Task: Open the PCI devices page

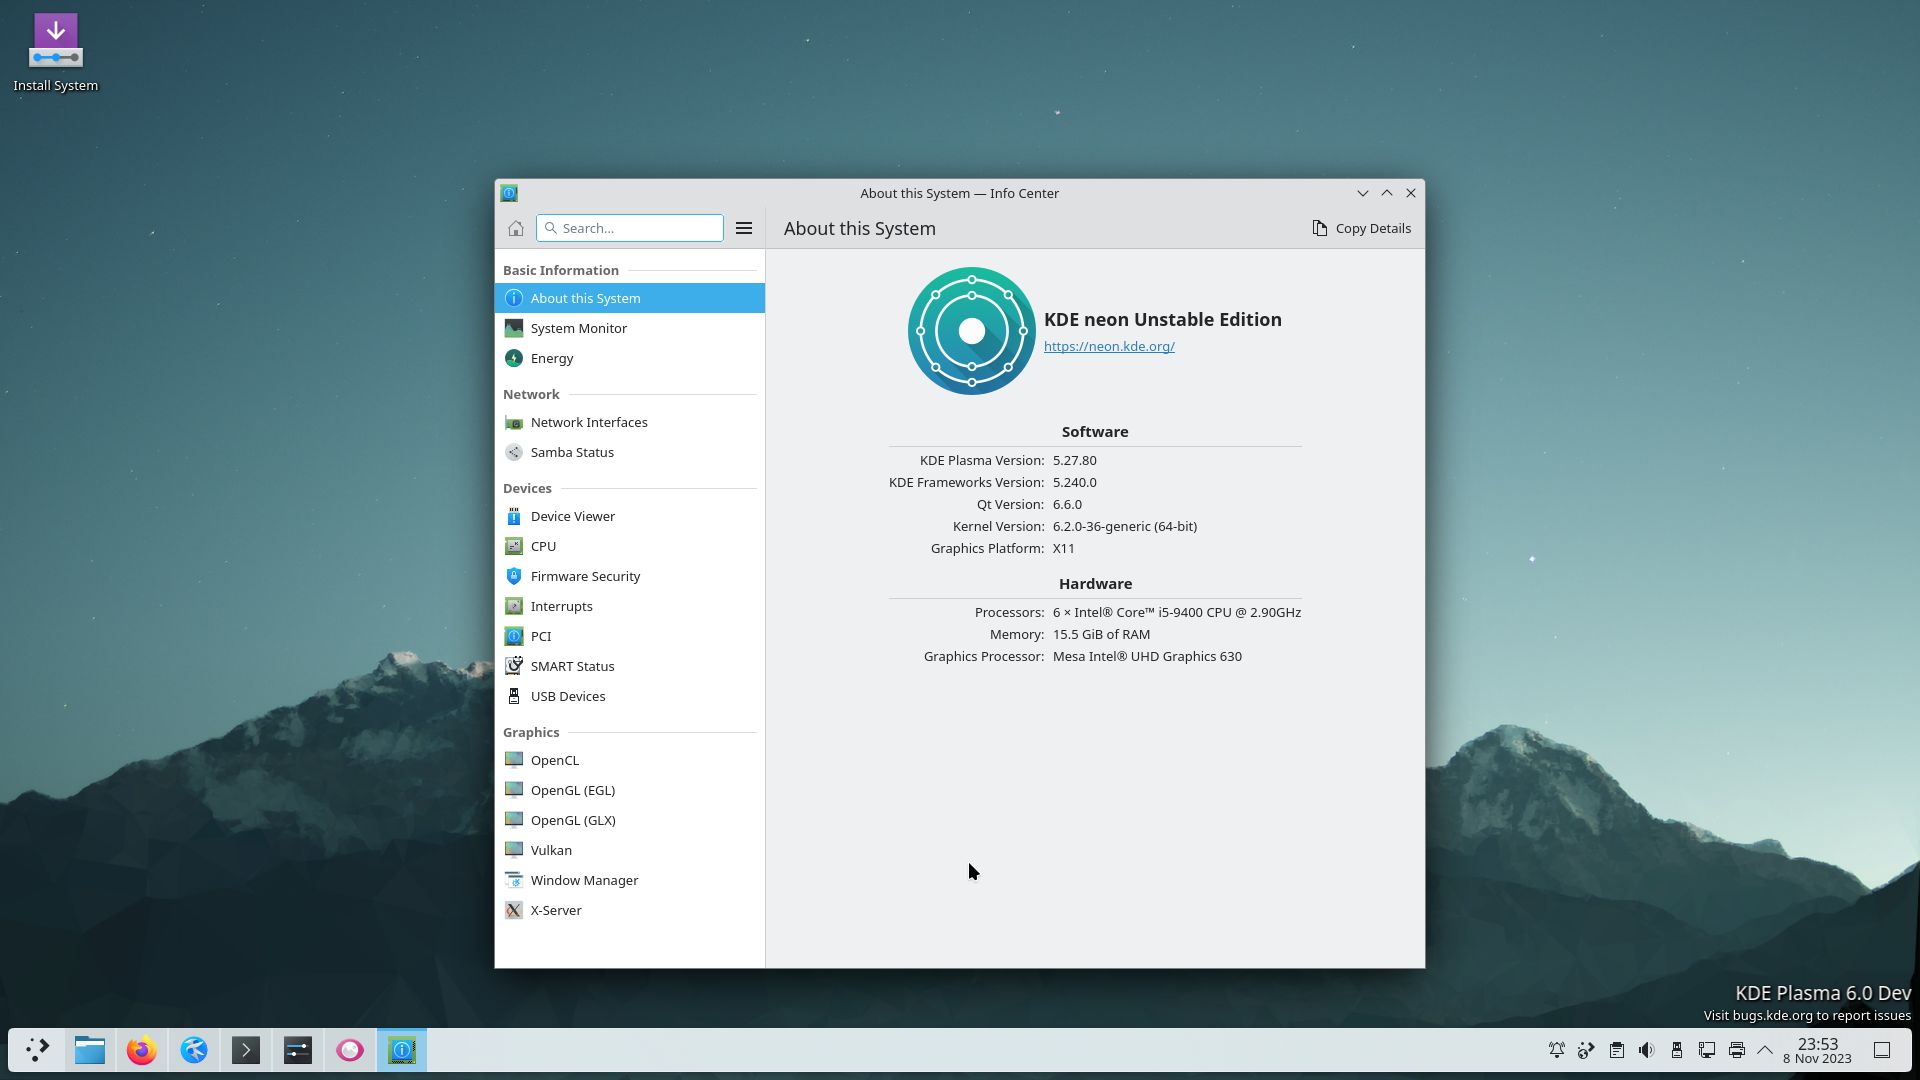Action: click(630, 636)
